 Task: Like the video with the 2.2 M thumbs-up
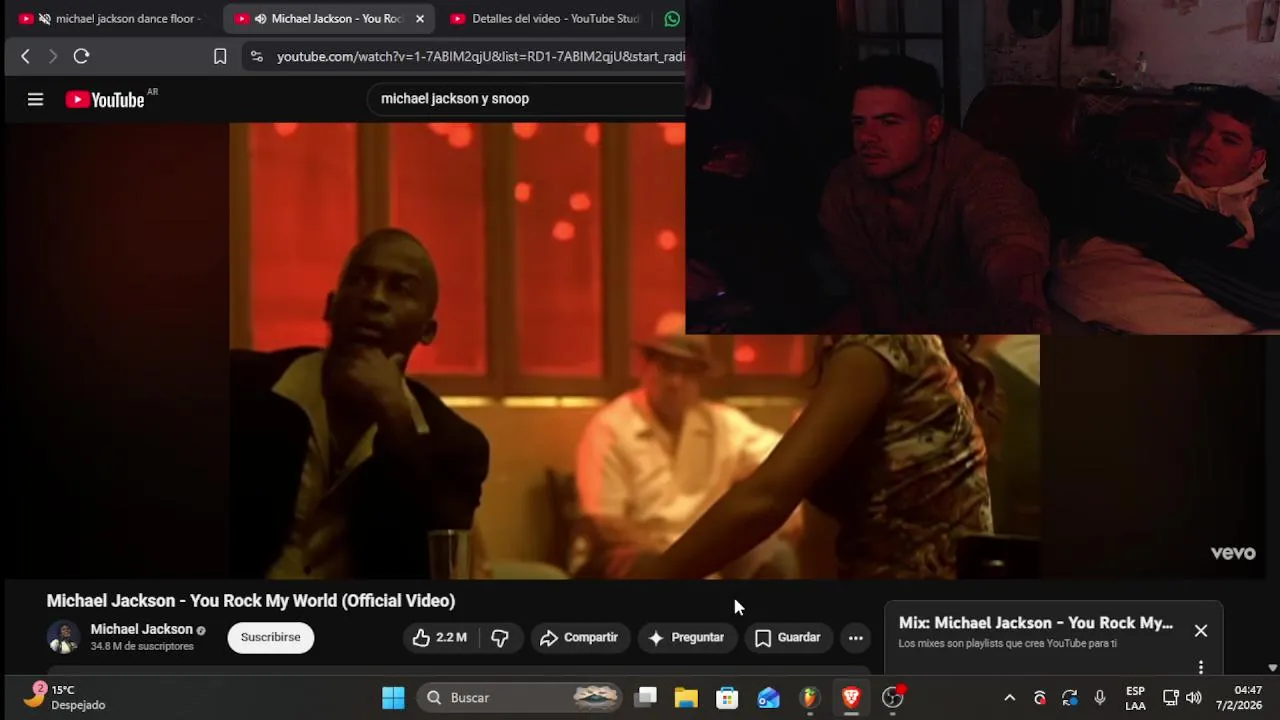coord(440,637)
